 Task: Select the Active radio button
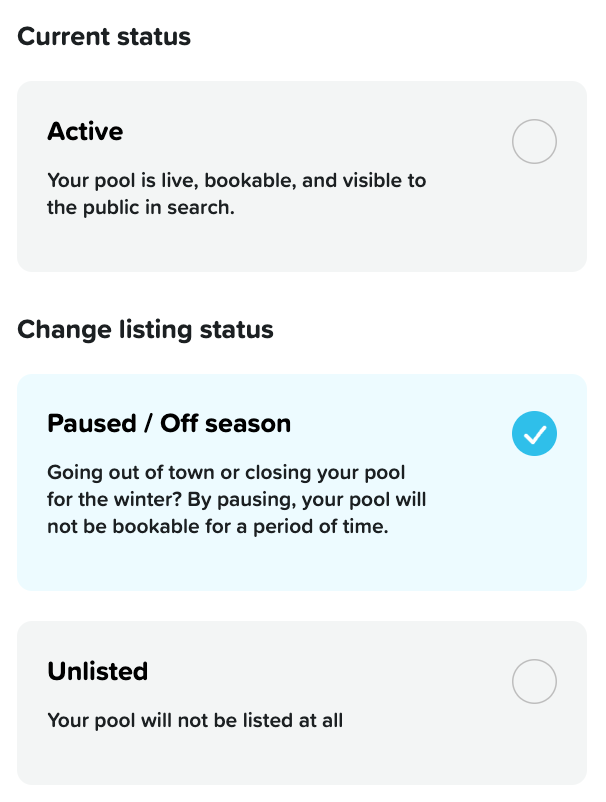[x=534, y=143]
